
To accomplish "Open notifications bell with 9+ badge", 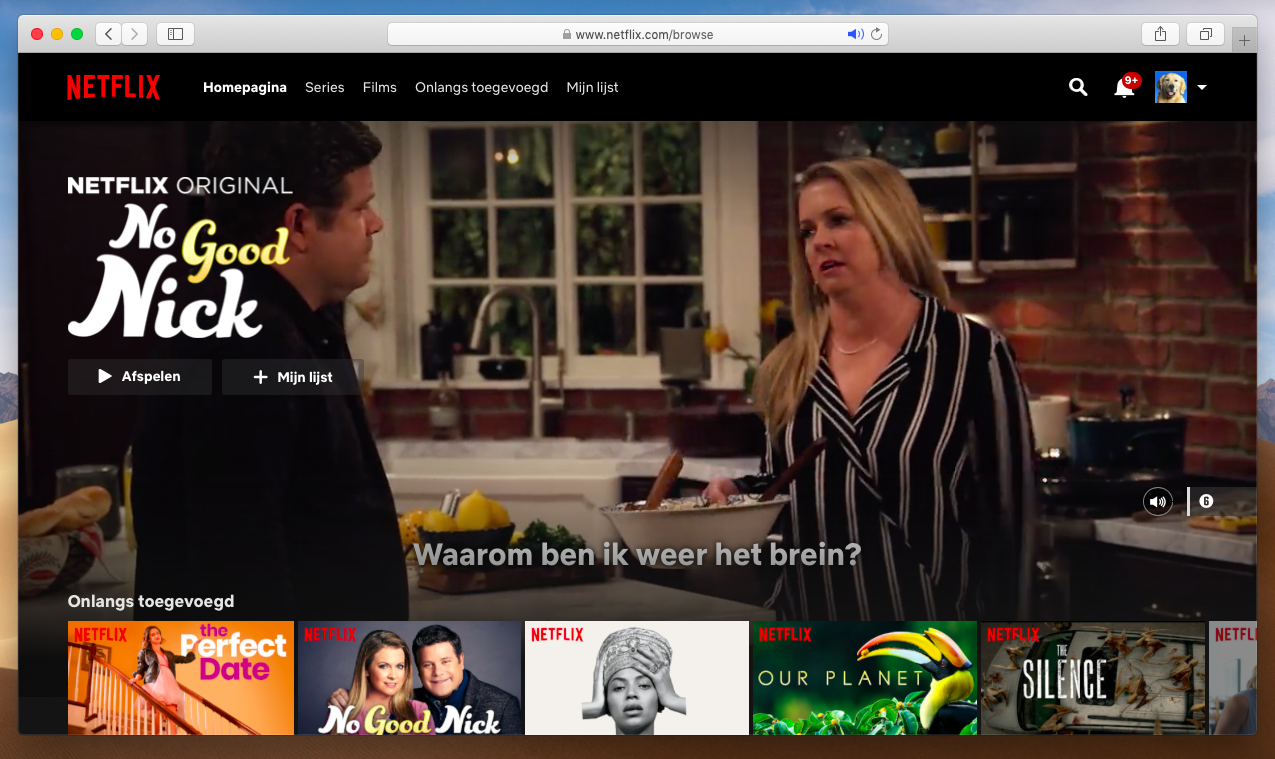I will (1124, 88).
